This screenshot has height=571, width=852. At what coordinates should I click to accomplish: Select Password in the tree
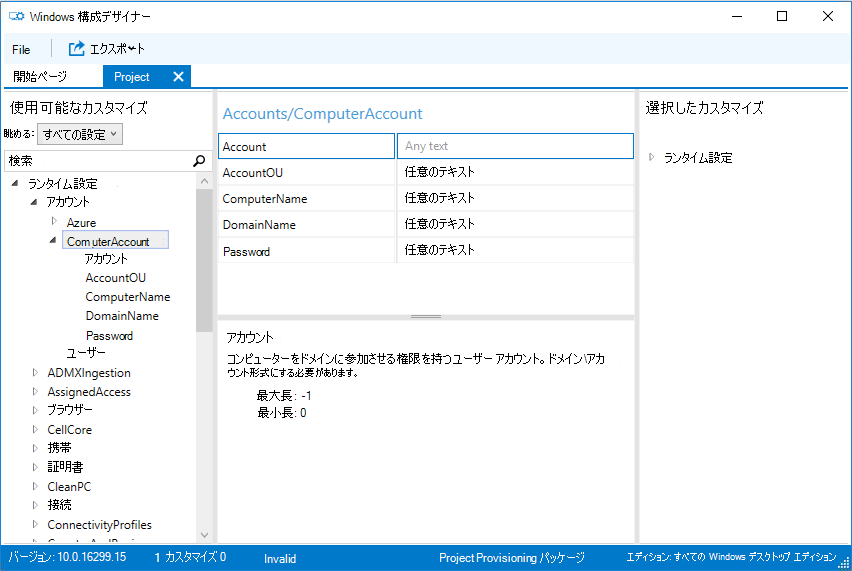(109, 336)
